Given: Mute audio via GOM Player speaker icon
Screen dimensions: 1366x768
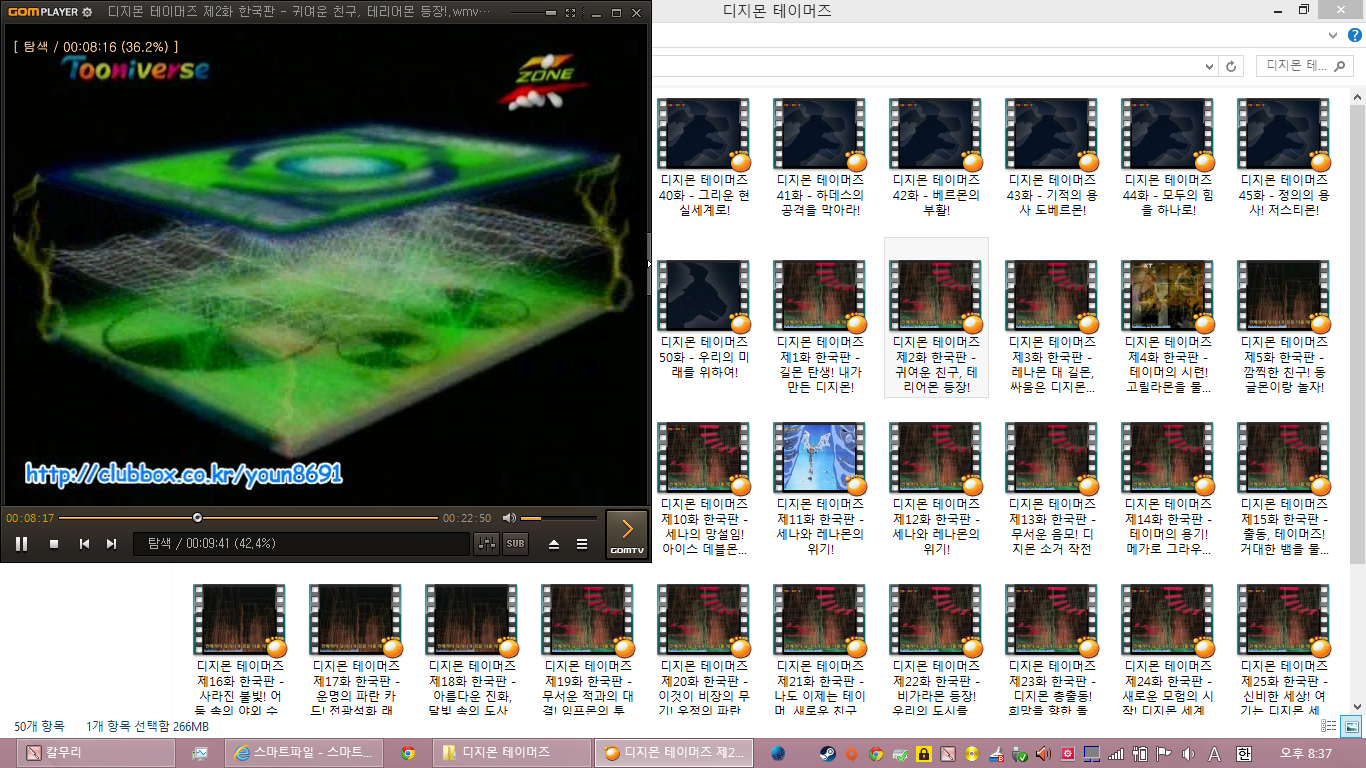Looking at the screenshot, I should pyautogui.click(x=509, y=518).
